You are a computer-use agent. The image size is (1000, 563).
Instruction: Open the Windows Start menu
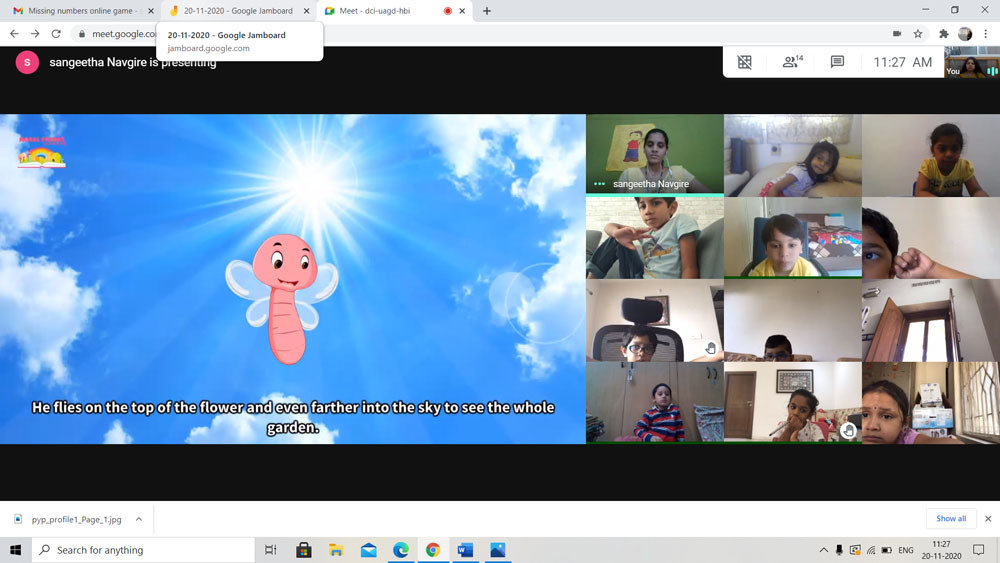coord(15,550)
